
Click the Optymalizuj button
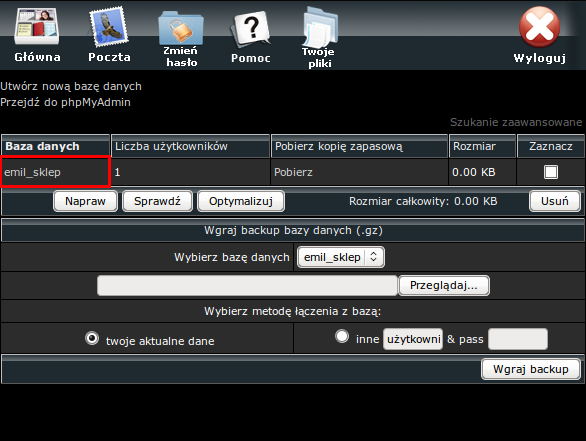[x=241, y=201]
